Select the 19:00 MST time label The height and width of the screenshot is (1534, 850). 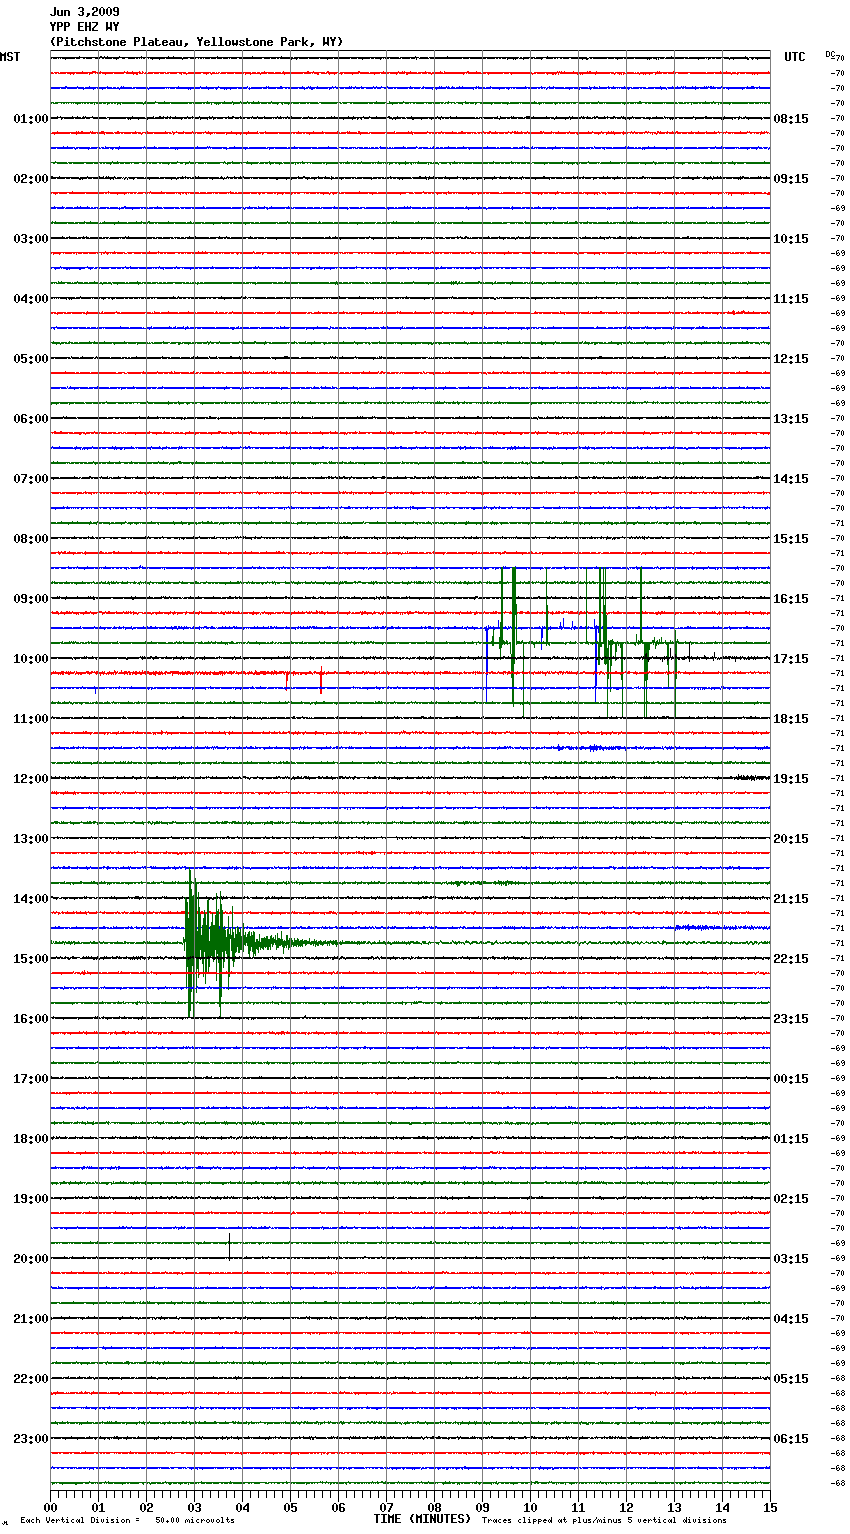click(30, 1199)
